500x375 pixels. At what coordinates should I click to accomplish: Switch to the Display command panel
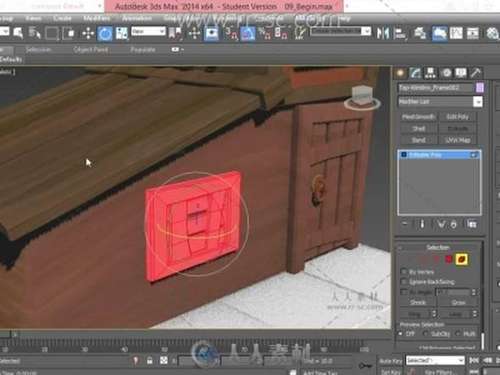click(461, 73)
